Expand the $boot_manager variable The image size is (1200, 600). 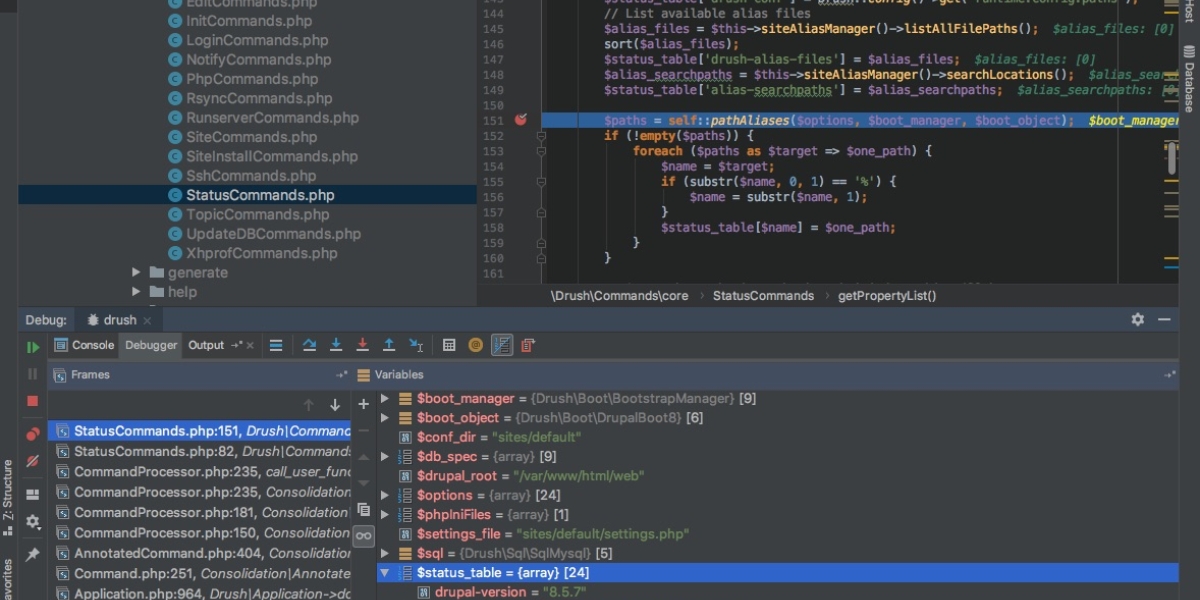(x=383, y=398)
